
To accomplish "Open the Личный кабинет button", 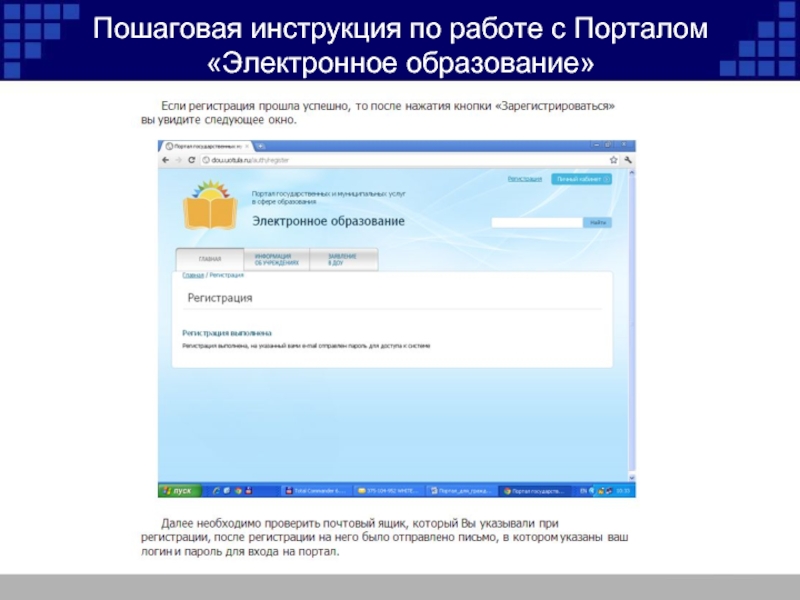I will pos(581,179).
